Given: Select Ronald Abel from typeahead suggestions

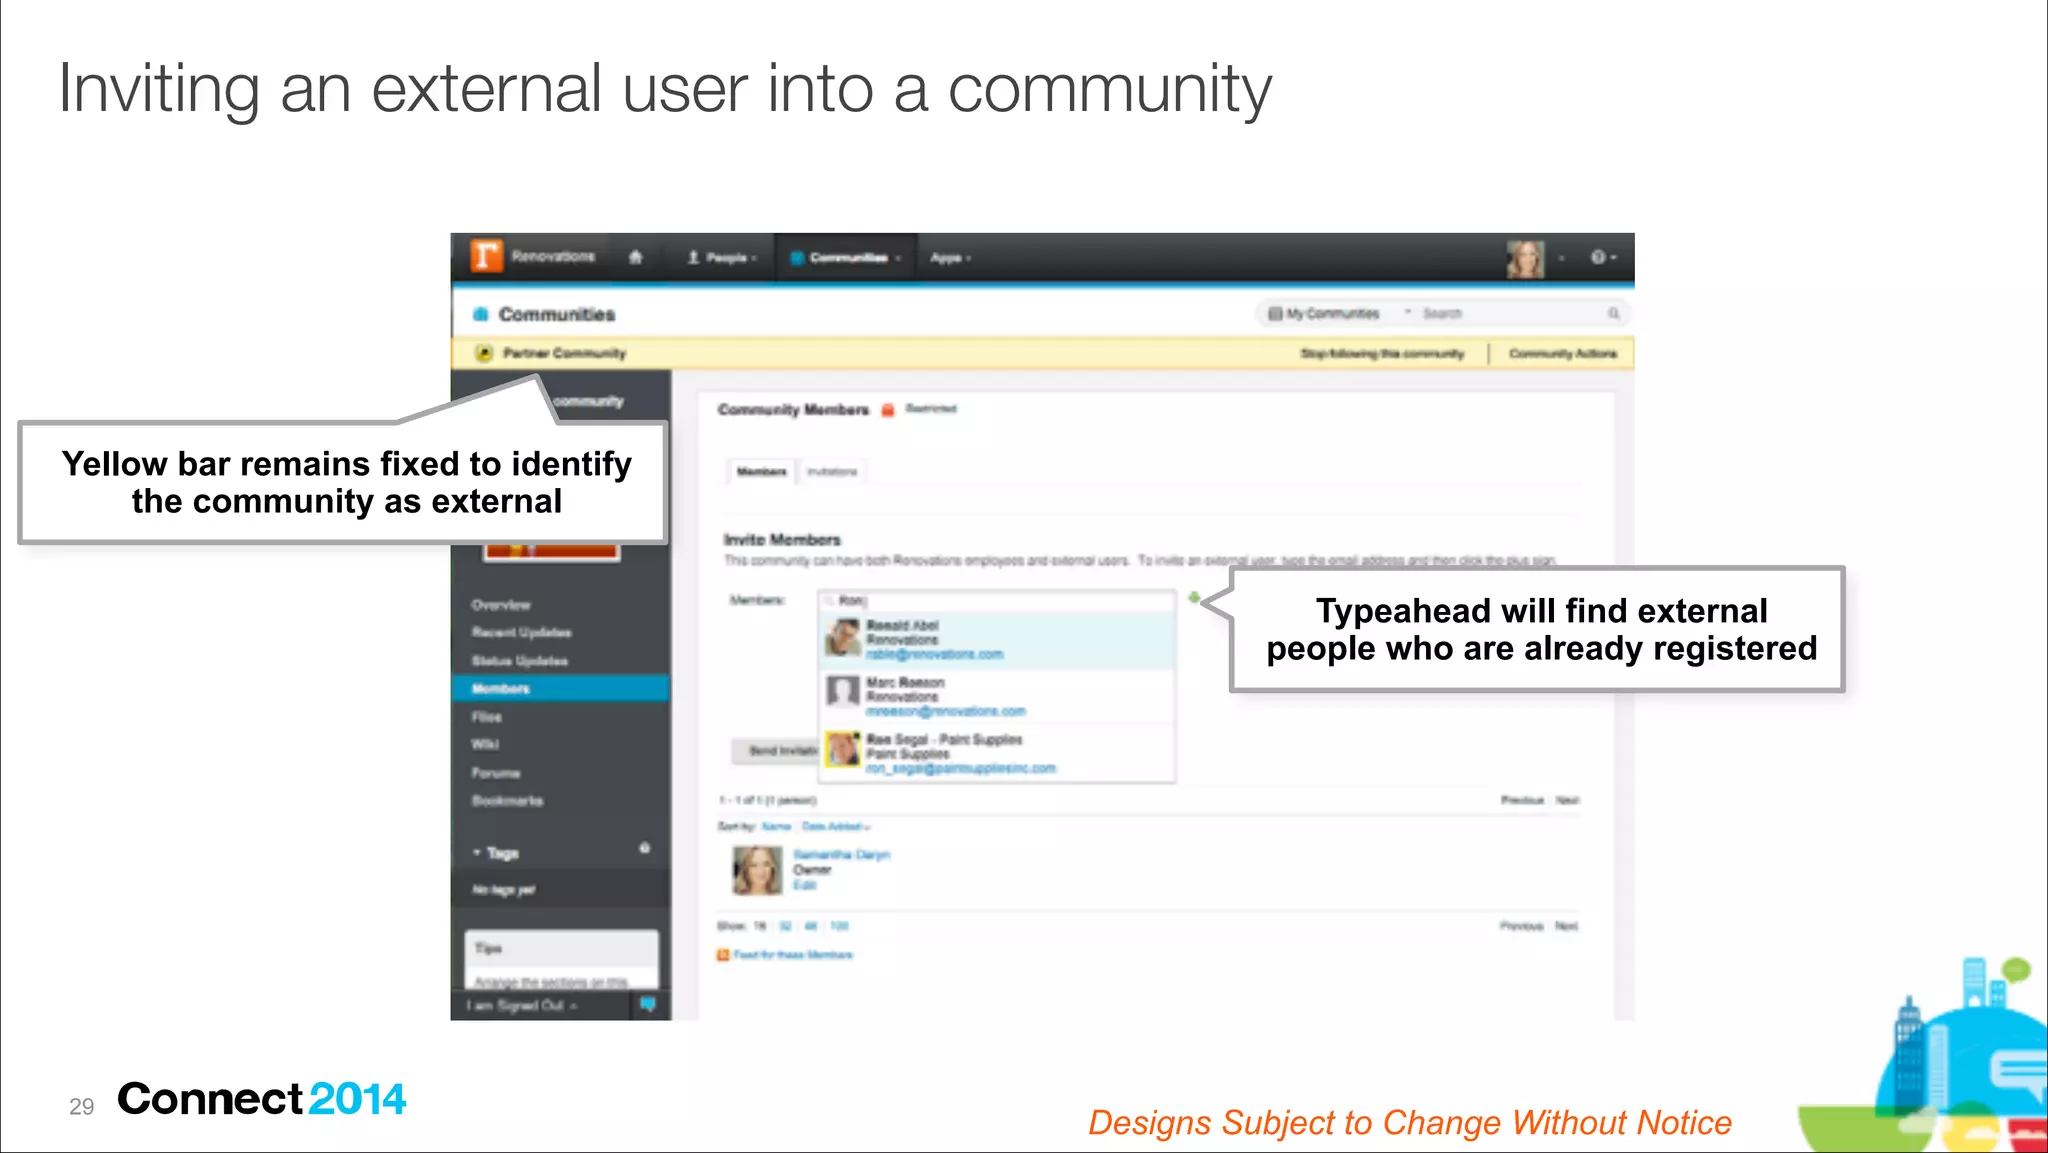Looking at the screenshot, I should coord(997,640).
